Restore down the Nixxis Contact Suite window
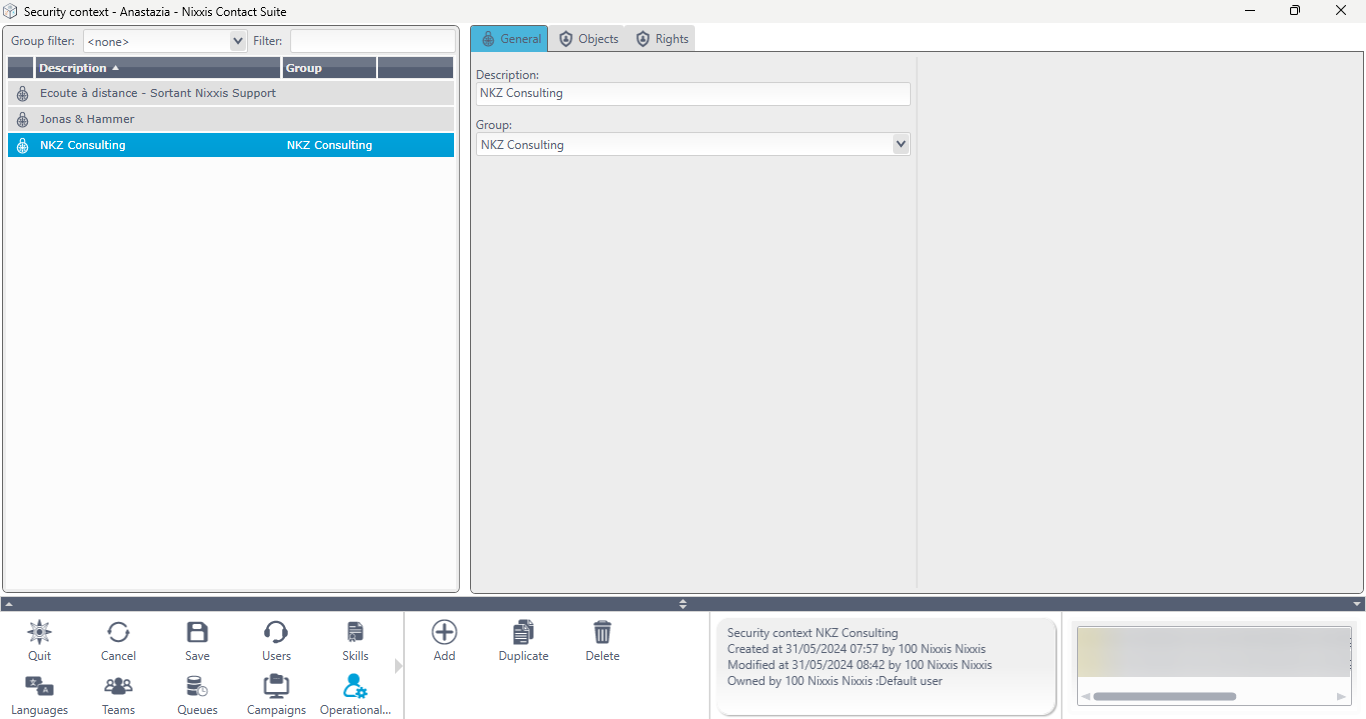This screenshot has width=1366, height=719. click(x=1295, y=11)
